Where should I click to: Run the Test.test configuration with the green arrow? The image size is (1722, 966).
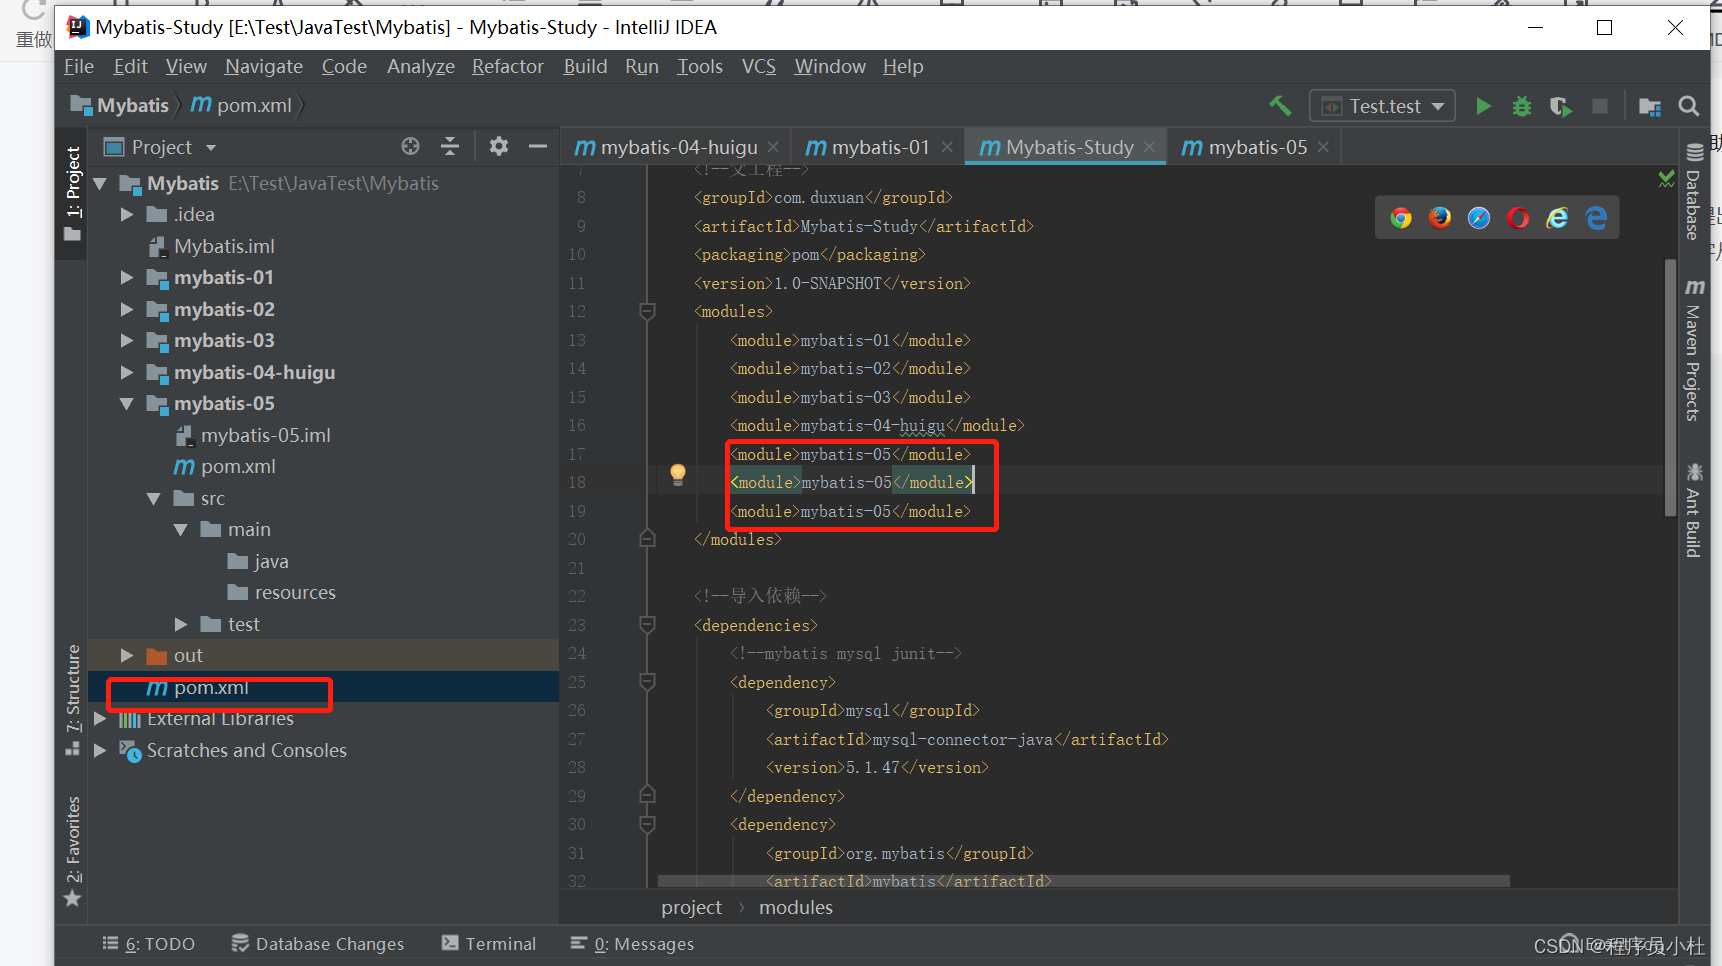click(x=1483, y=105)
